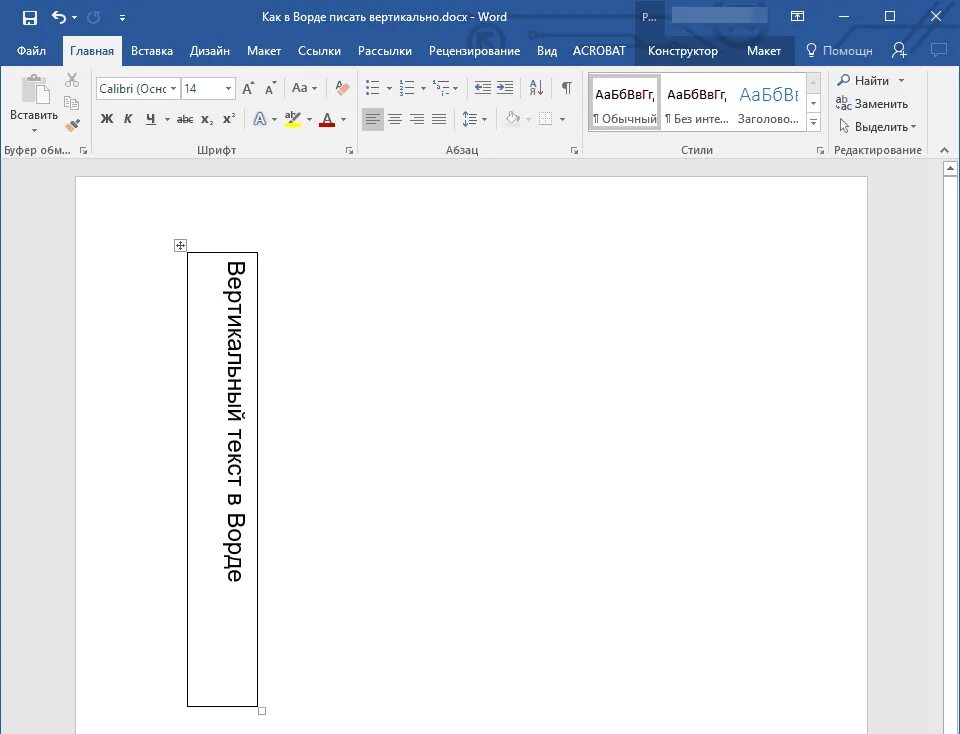Toggle paragraph marks ¶ display
Viewport: 960px width, 734px height.
tap(567, 88)
